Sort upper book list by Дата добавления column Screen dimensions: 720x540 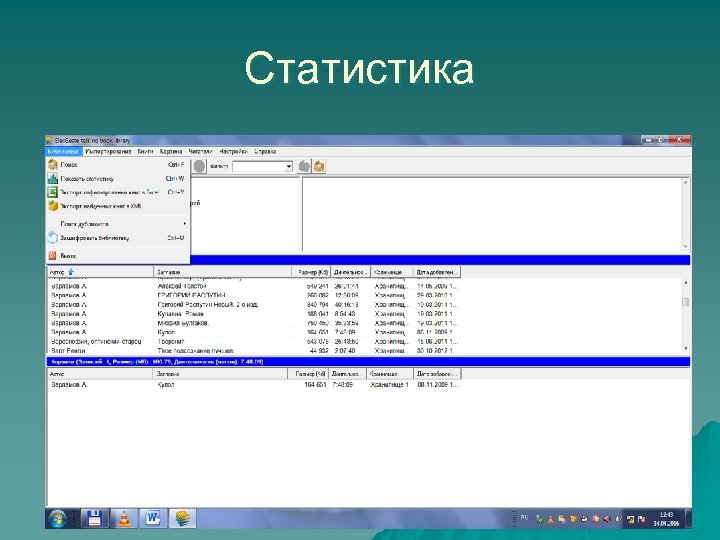(437, 272)
